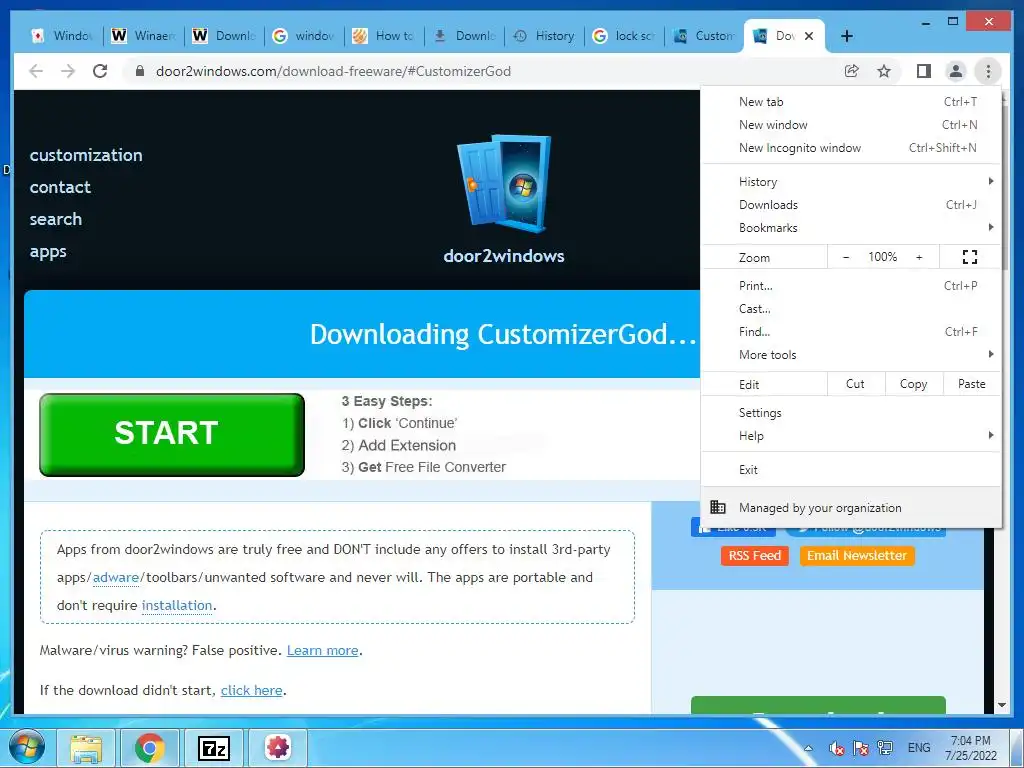Click the adware link
1024x768 pixels.
tap(116, 577)
